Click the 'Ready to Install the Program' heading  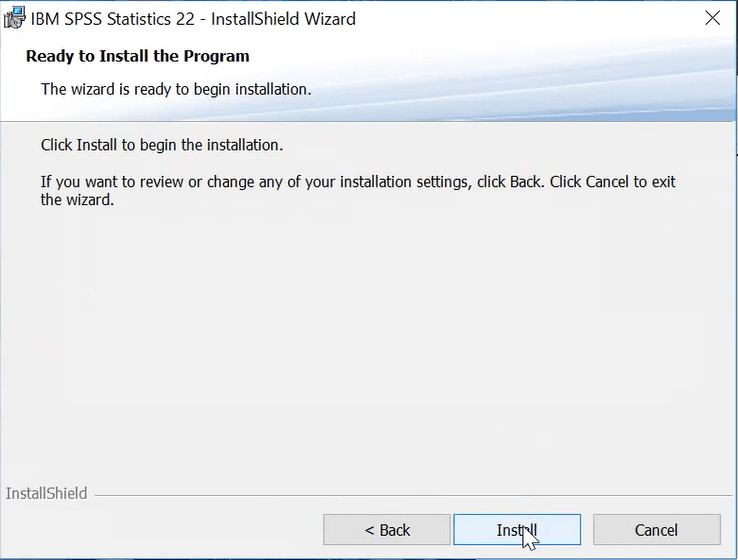[138, 56]
